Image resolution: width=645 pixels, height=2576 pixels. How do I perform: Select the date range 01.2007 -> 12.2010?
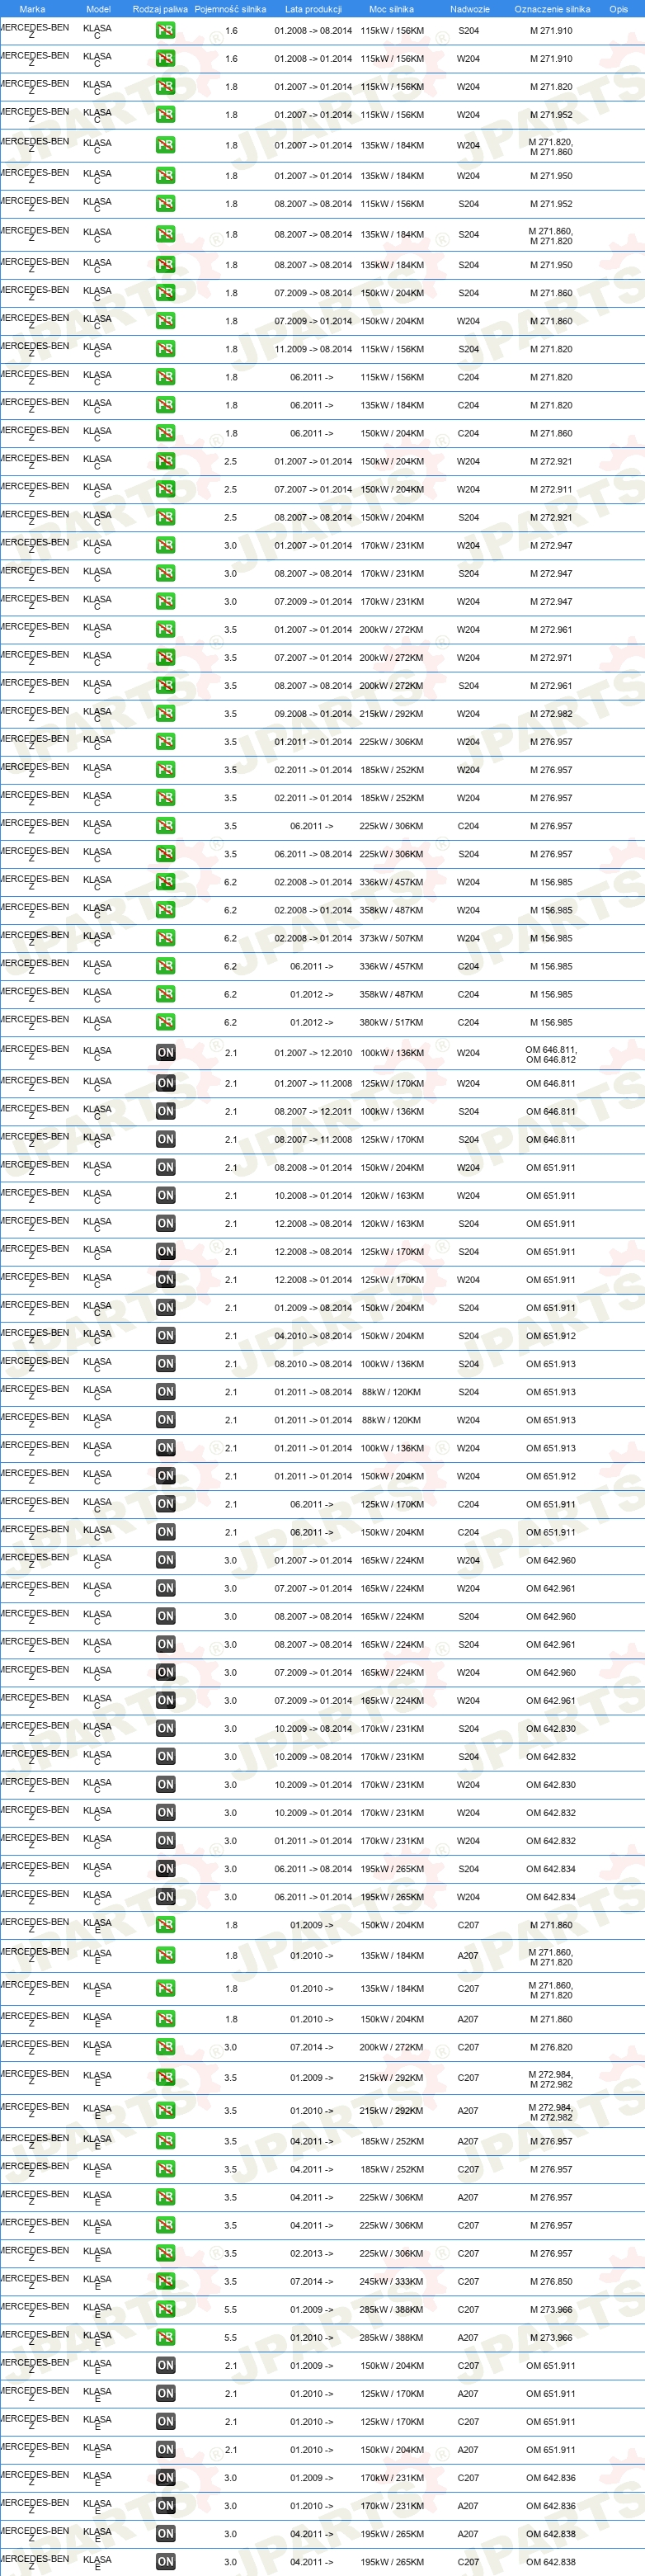pyautogui.click(x=313, y=1053)
